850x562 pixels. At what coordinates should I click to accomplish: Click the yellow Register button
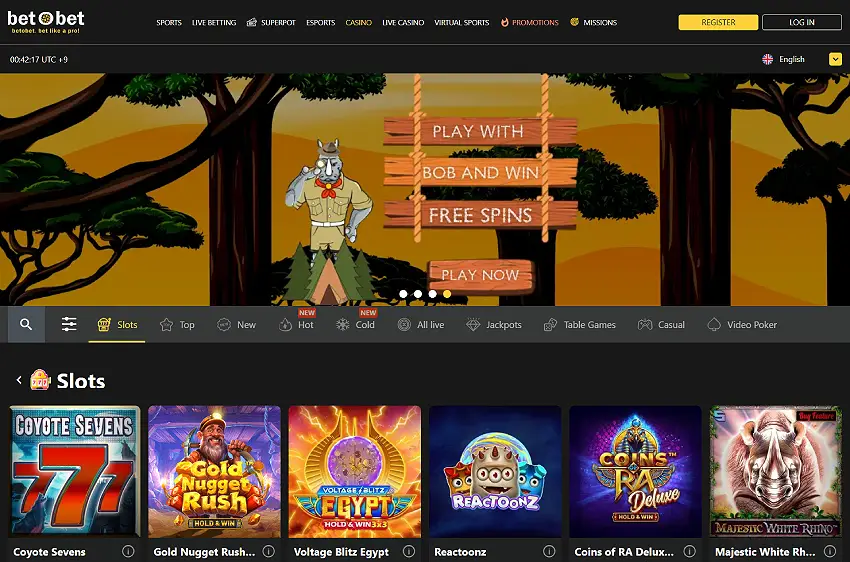click(x=718, y=22)
